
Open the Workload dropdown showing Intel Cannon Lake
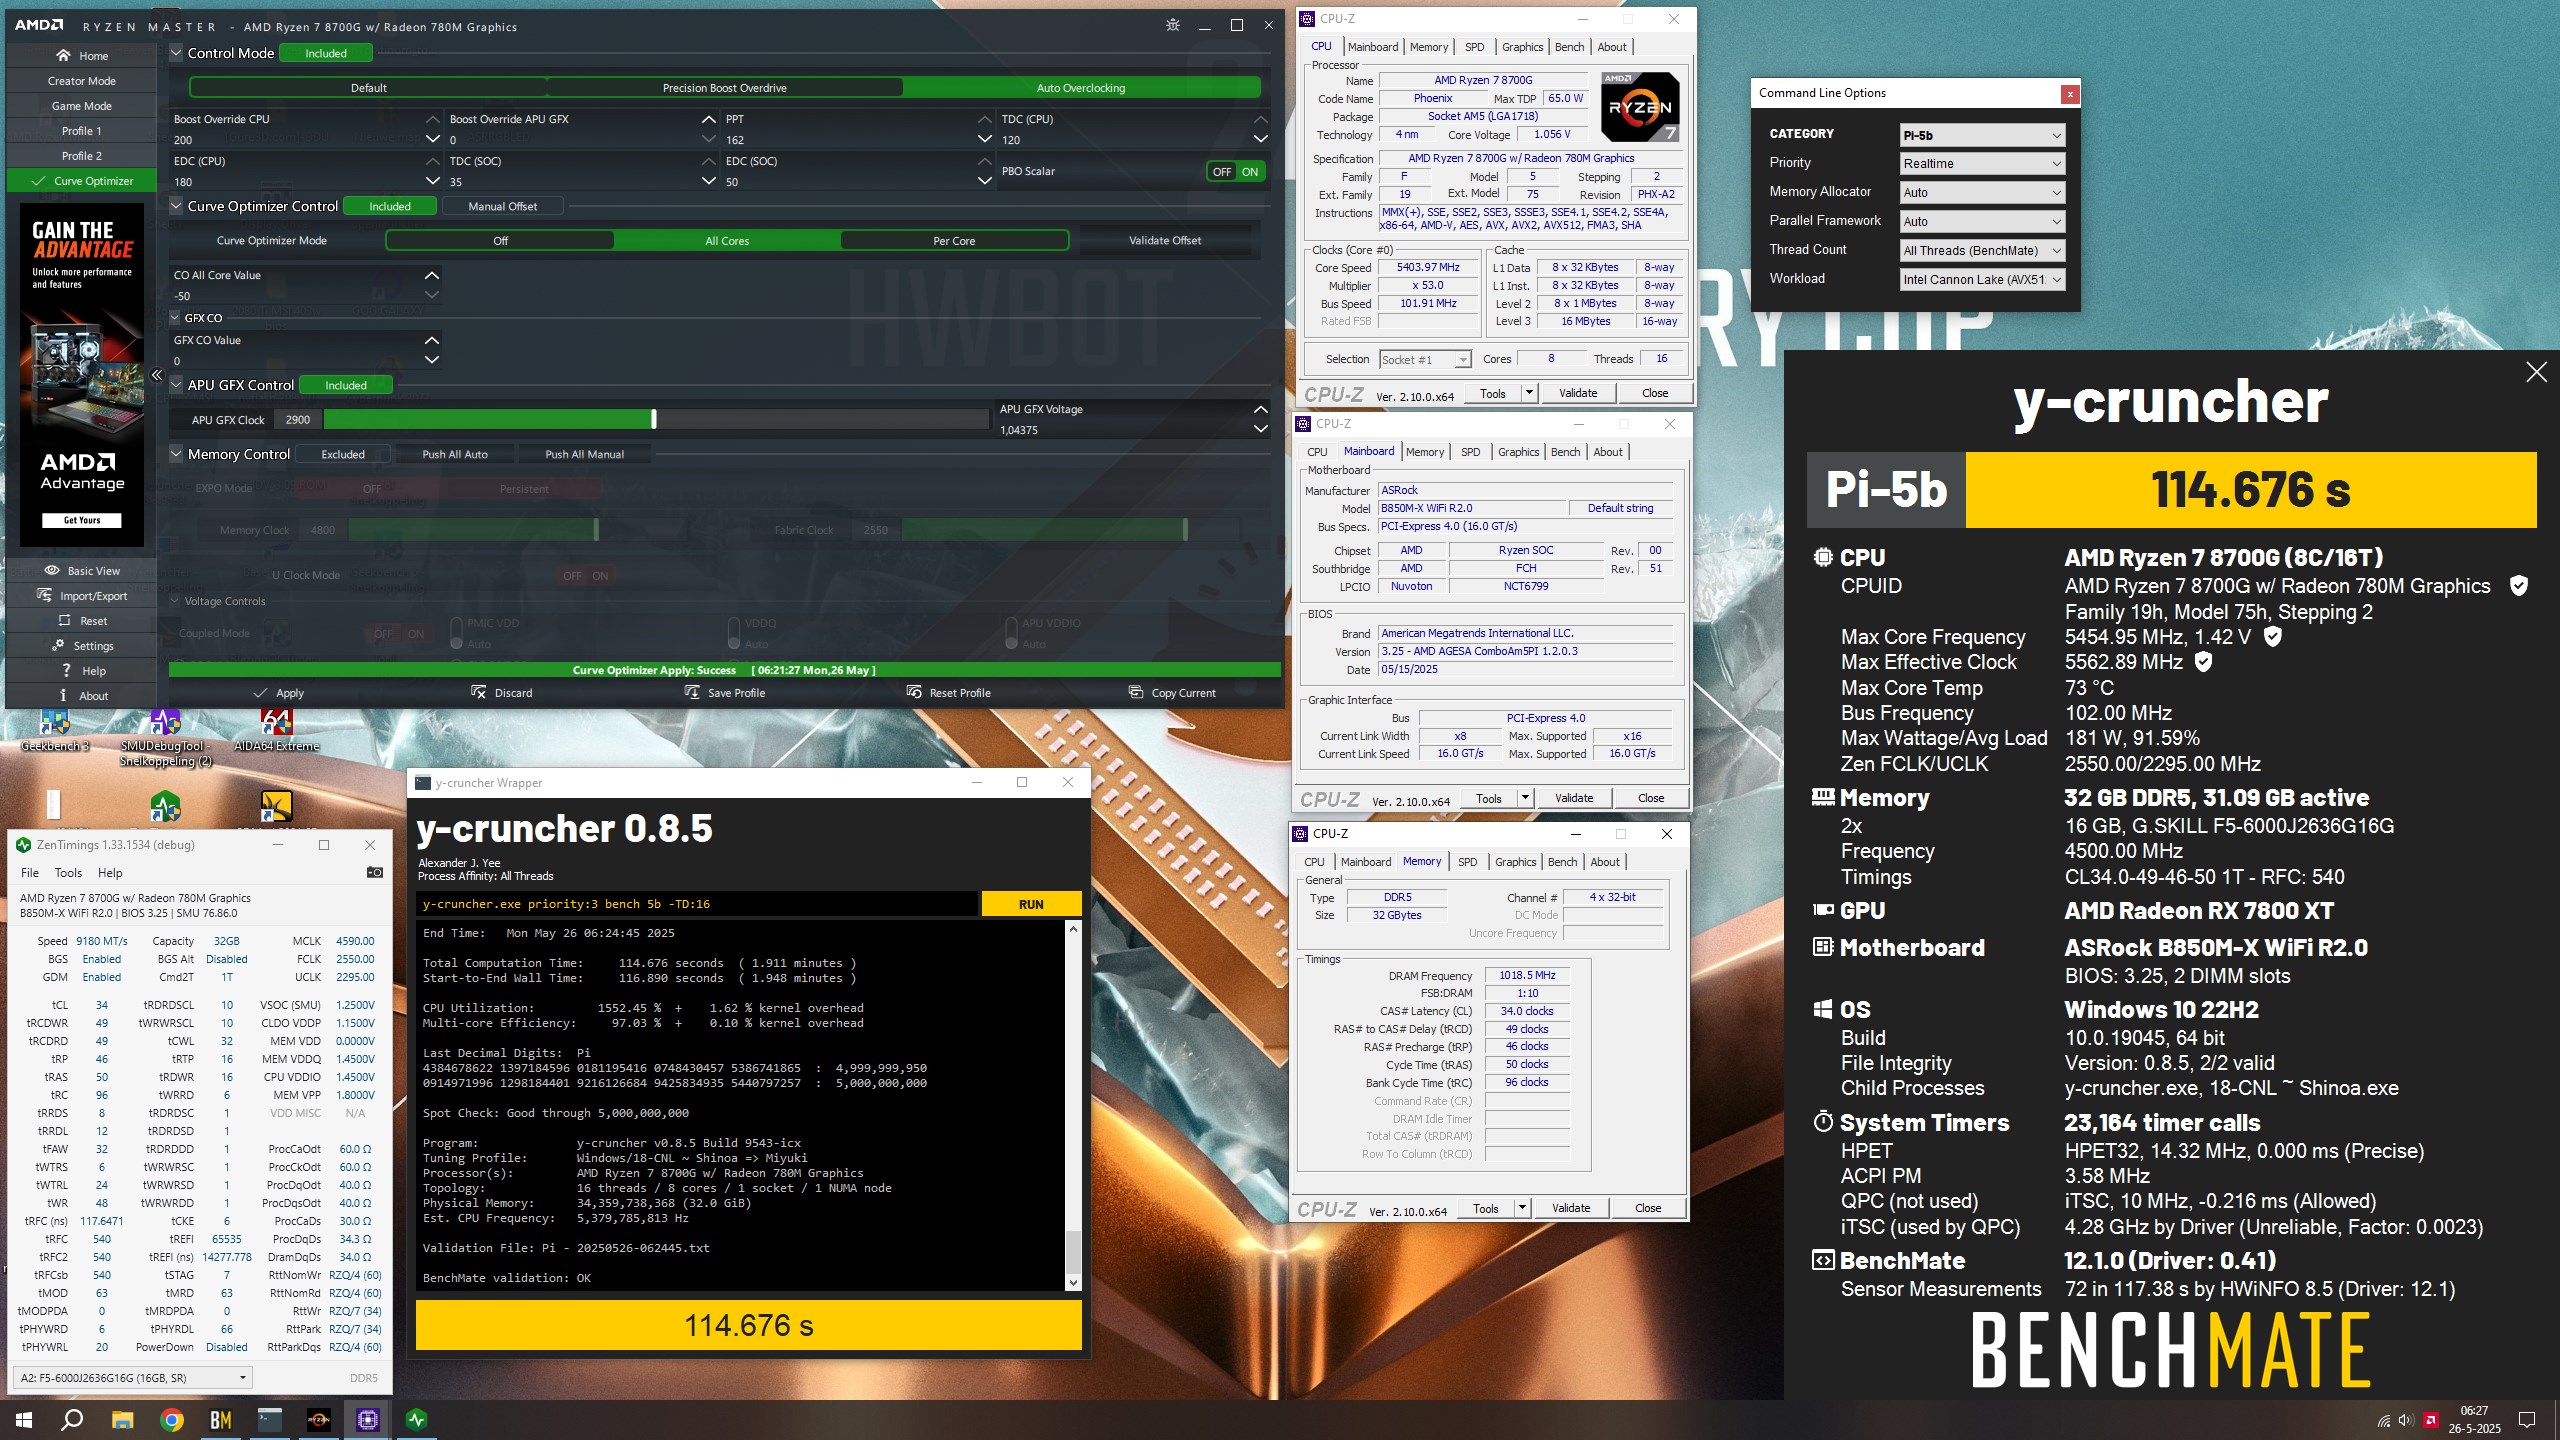point(1982,280)
